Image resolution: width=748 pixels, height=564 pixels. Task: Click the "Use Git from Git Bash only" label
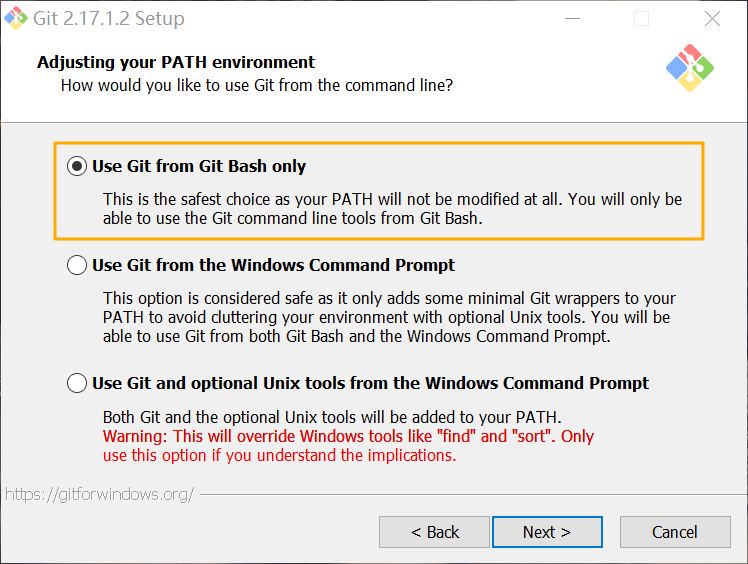click(199, 166)
